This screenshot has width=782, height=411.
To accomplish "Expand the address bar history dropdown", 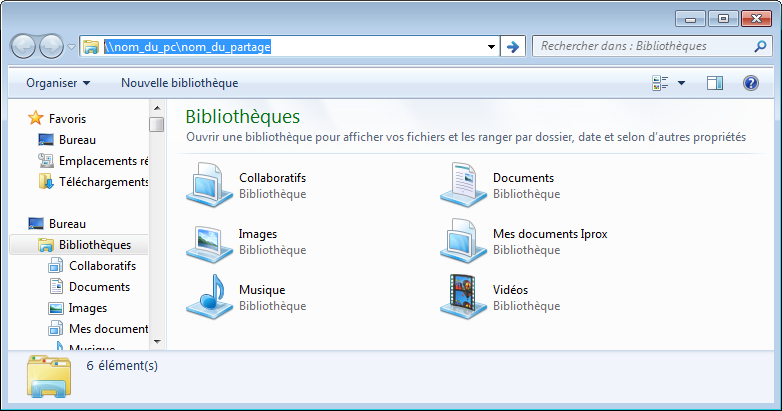I will point(491,46).
